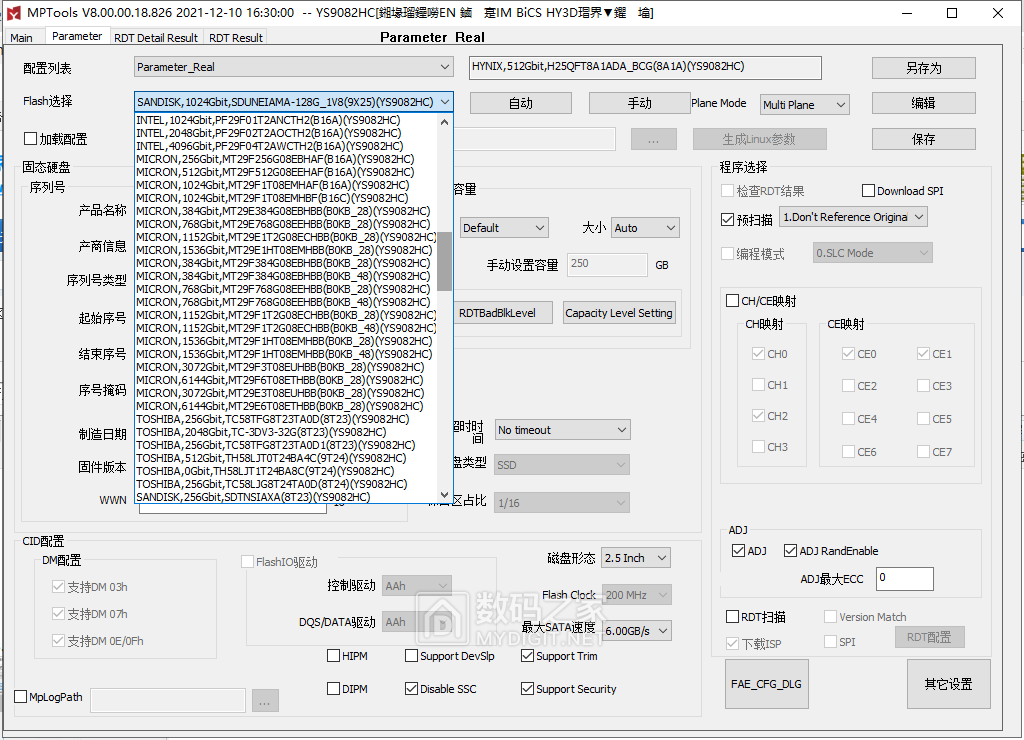Open 其它设置 other settings
Viewport: 1024px width, 740px height.
[x=947, y=684]
